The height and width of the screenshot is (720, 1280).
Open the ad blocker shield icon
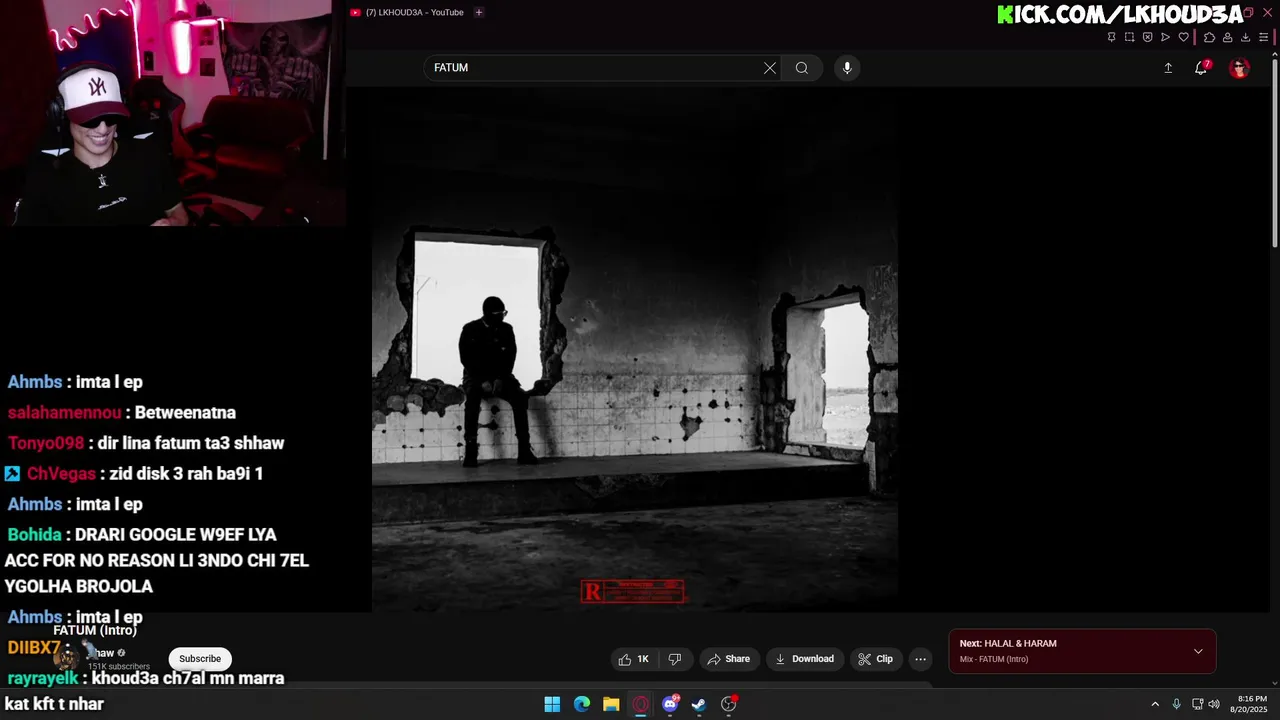click(x=1148, y=37)
